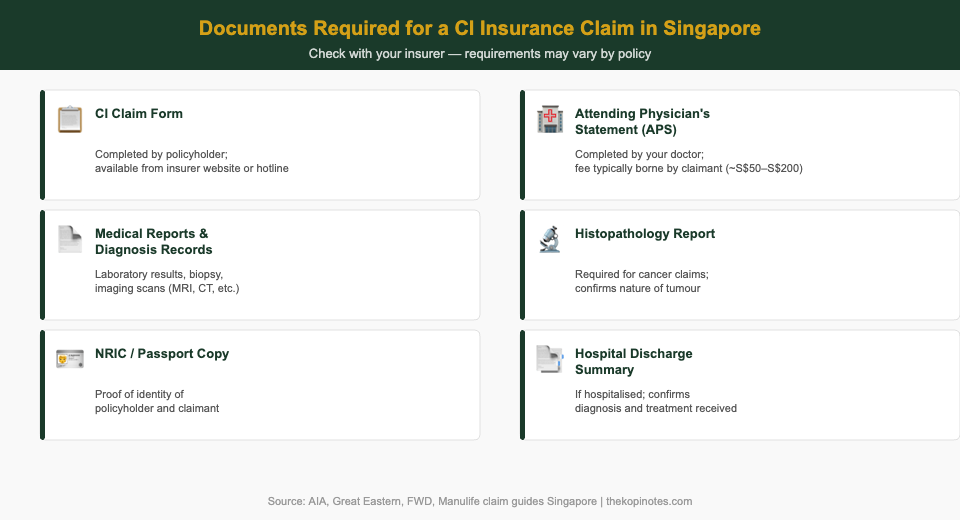This screenshot has height=520, width=960.
Task: Click text 'Proof of identity of'
Action: tap(139, 394)
